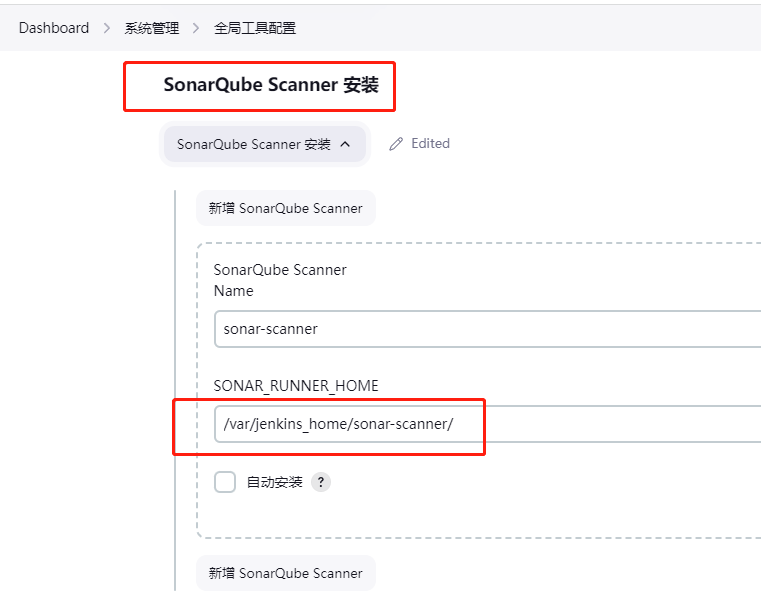
Task: Enable the 自动安装 checkbox
Action: (x=225, y=482)
